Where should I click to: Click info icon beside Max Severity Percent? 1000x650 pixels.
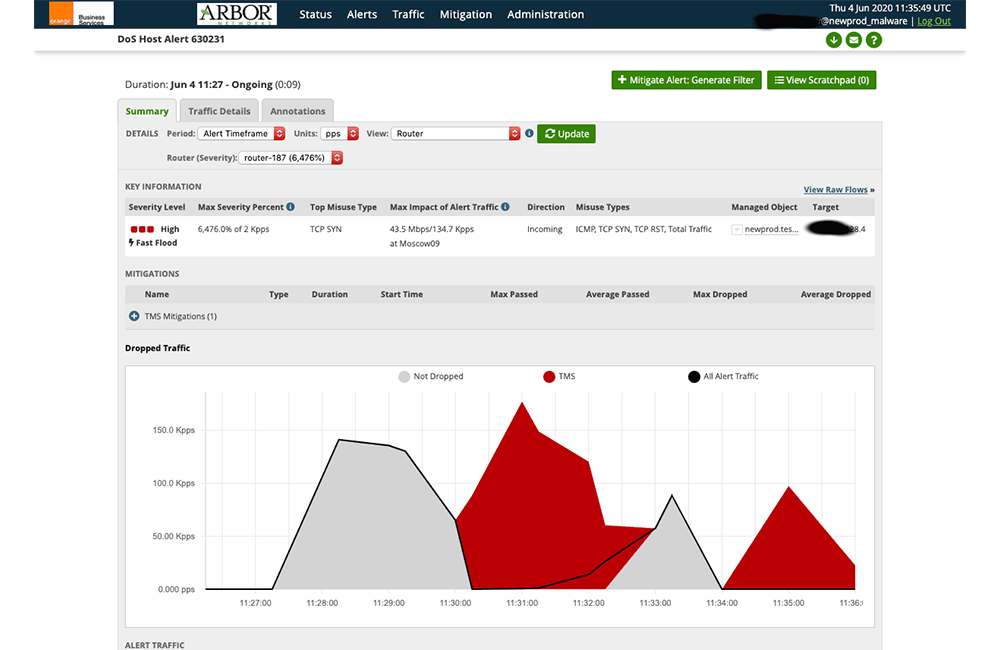click(x=290, y=207)
